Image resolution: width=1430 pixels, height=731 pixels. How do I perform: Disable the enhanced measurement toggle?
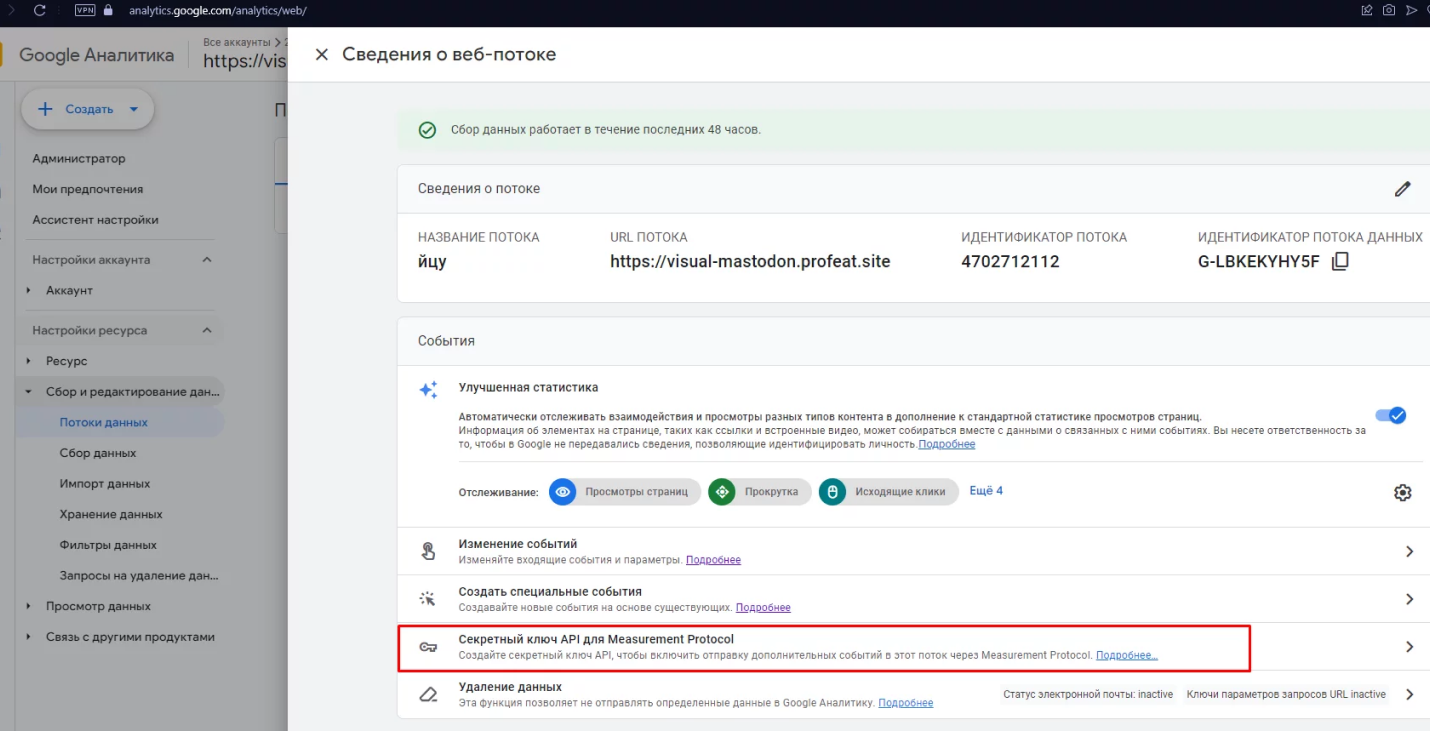(1390, 415)
